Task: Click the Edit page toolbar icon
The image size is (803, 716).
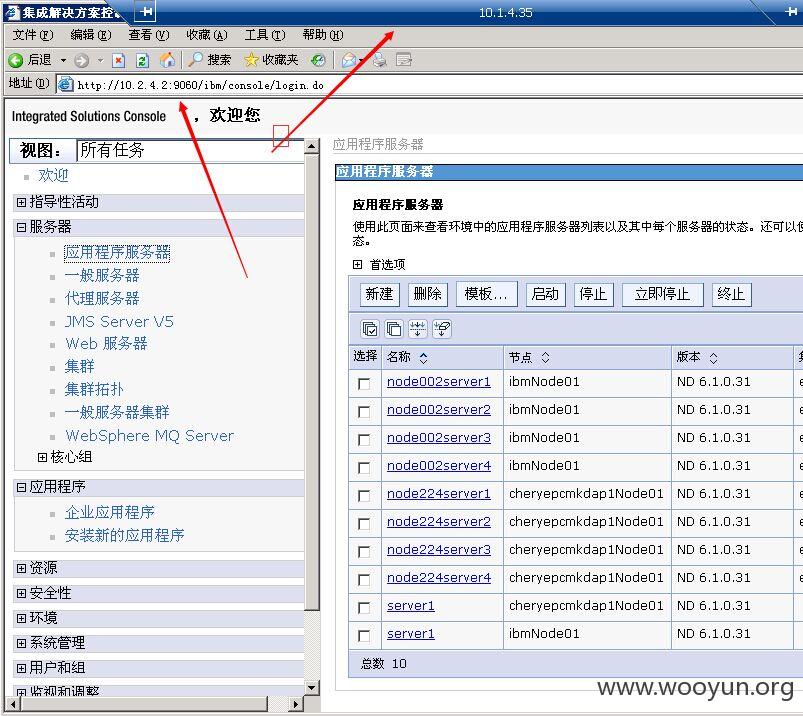Action: point(404,60)
